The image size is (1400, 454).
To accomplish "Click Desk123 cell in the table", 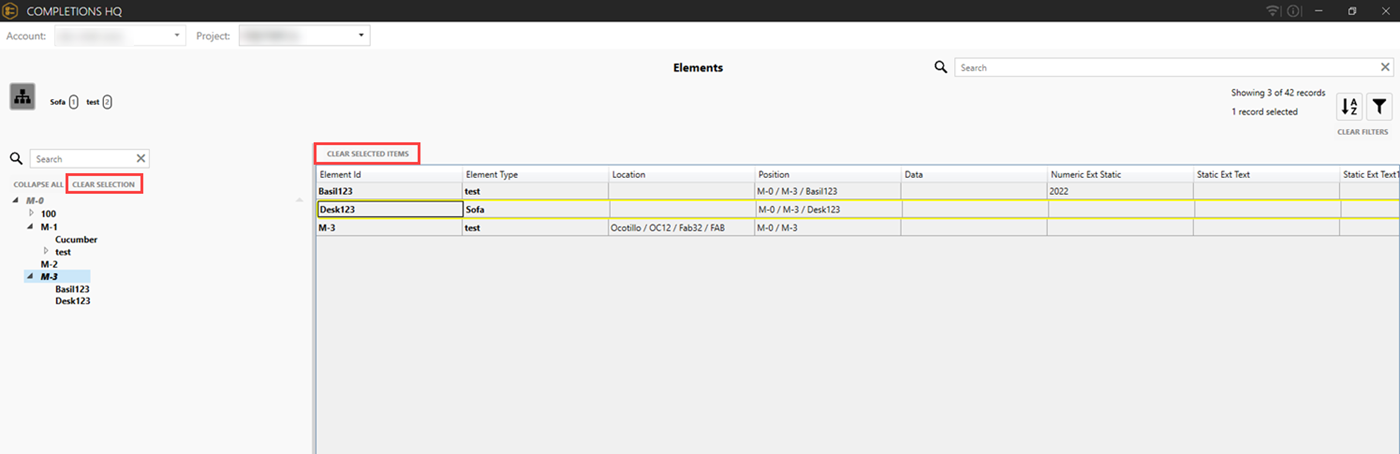I will (x=389, y=209).
